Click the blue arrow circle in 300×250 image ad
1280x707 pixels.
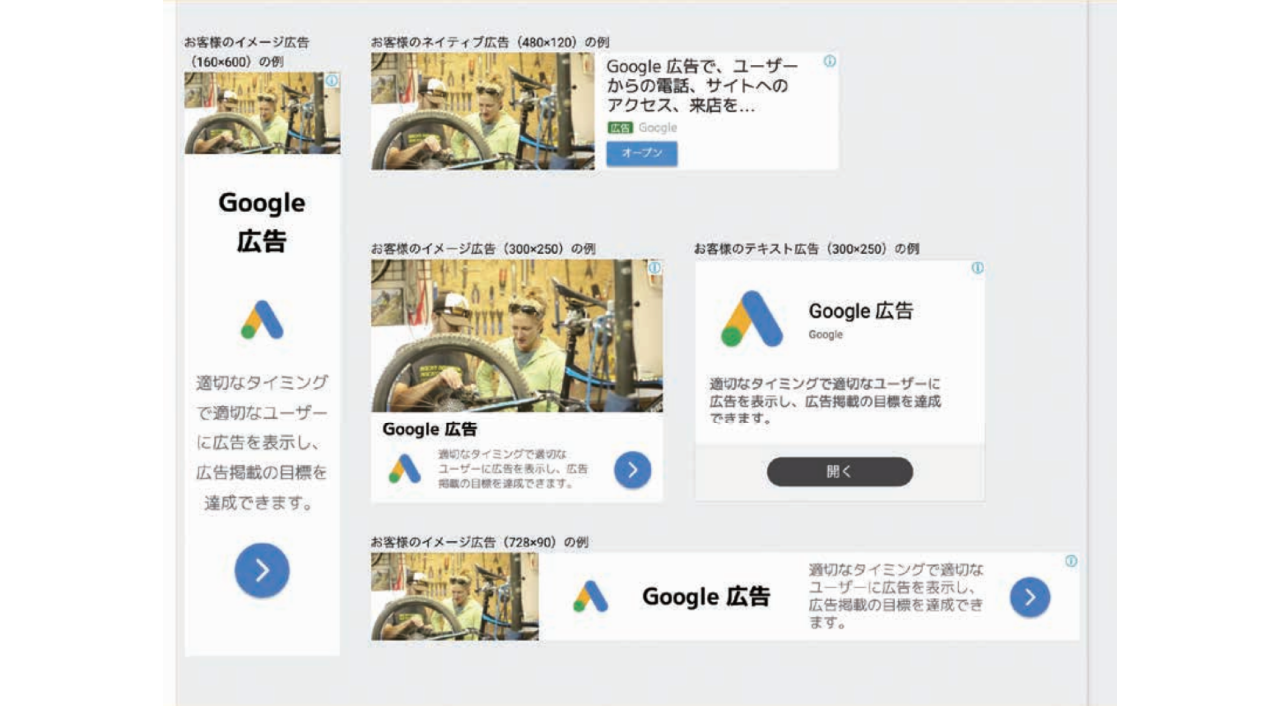633,470
